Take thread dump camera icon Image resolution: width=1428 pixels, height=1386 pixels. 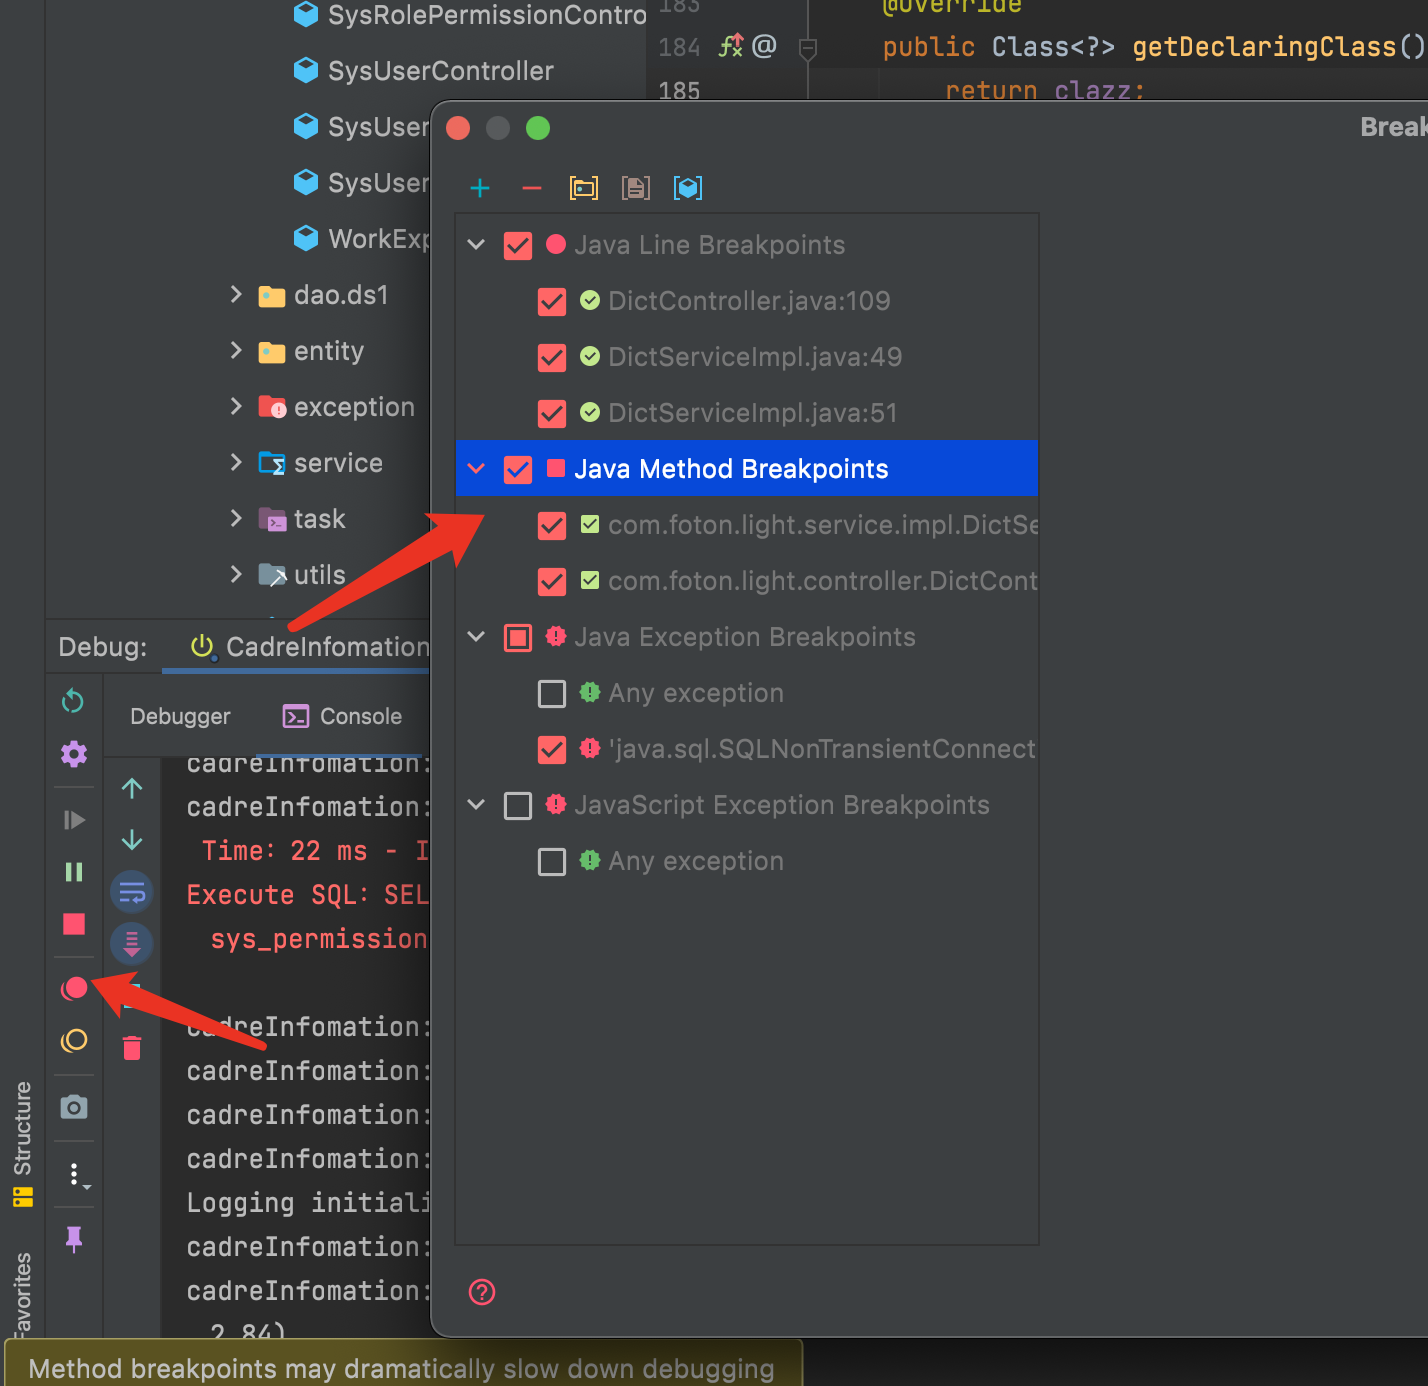tap(74, 1107)
